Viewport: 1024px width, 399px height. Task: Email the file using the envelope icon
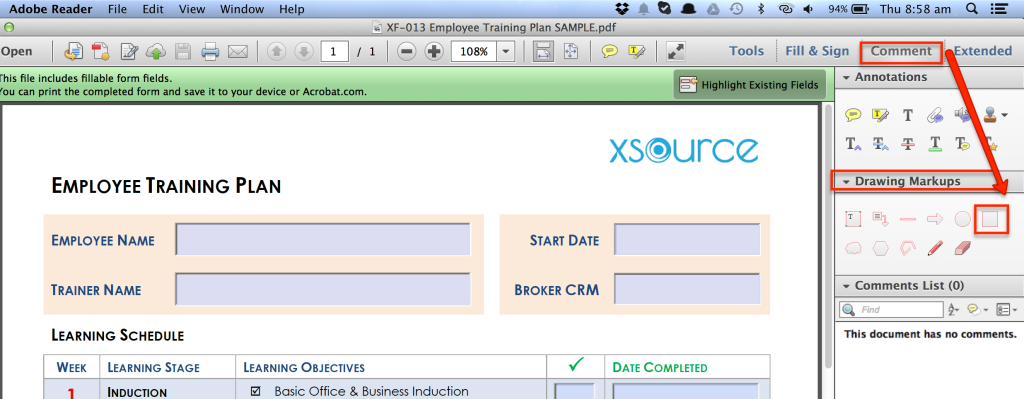[x=238, y=52]
